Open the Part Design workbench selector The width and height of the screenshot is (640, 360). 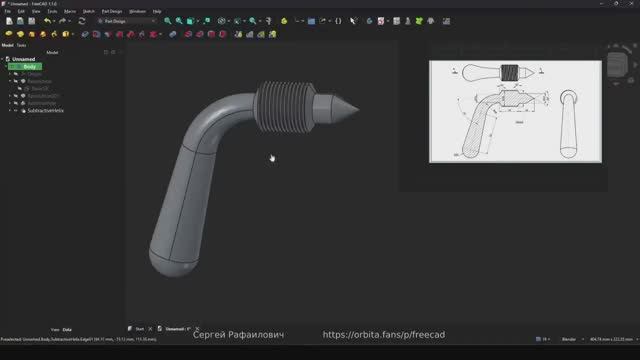(127, 21)
